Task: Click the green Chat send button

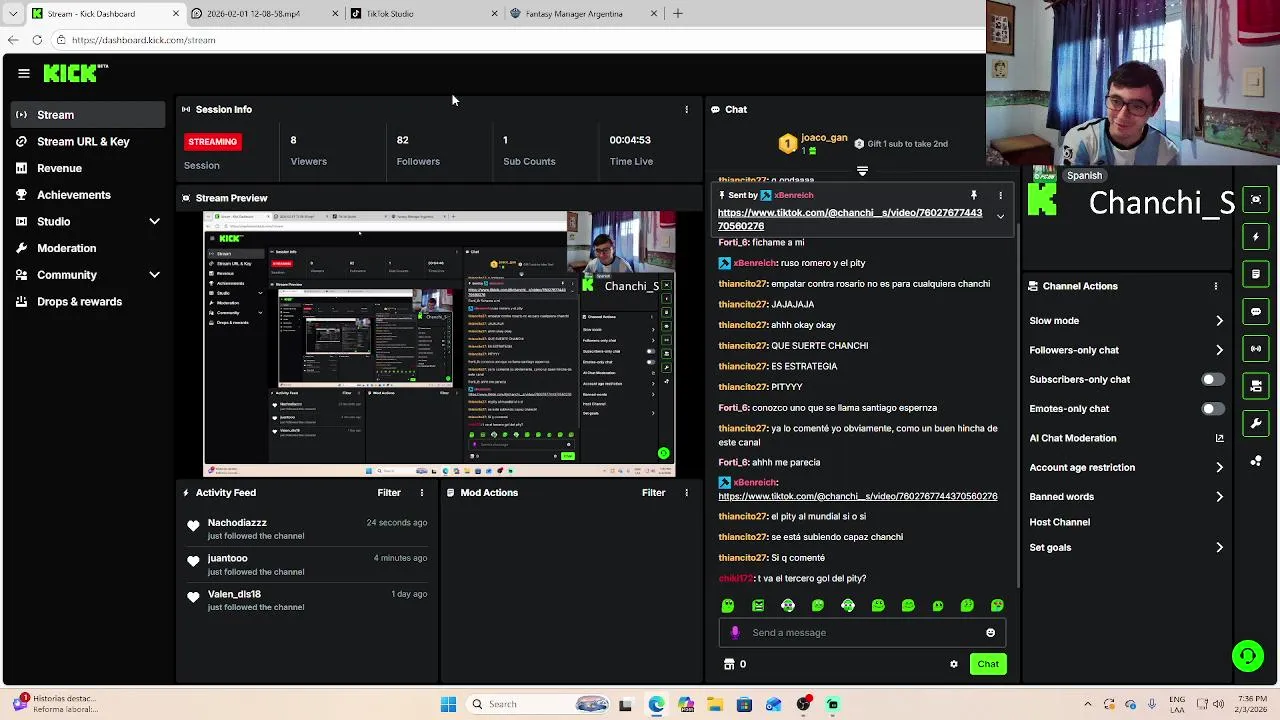Action: (988, 664)
